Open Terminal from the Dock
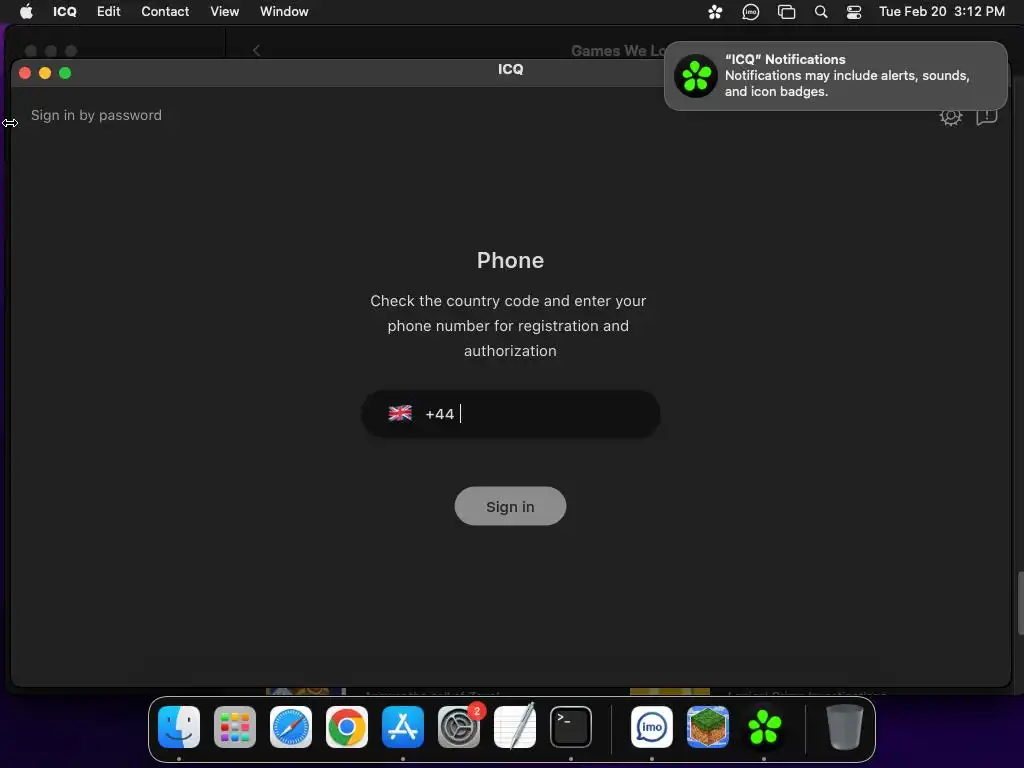This screenshot has width=1024, height=768. [571, 727]
